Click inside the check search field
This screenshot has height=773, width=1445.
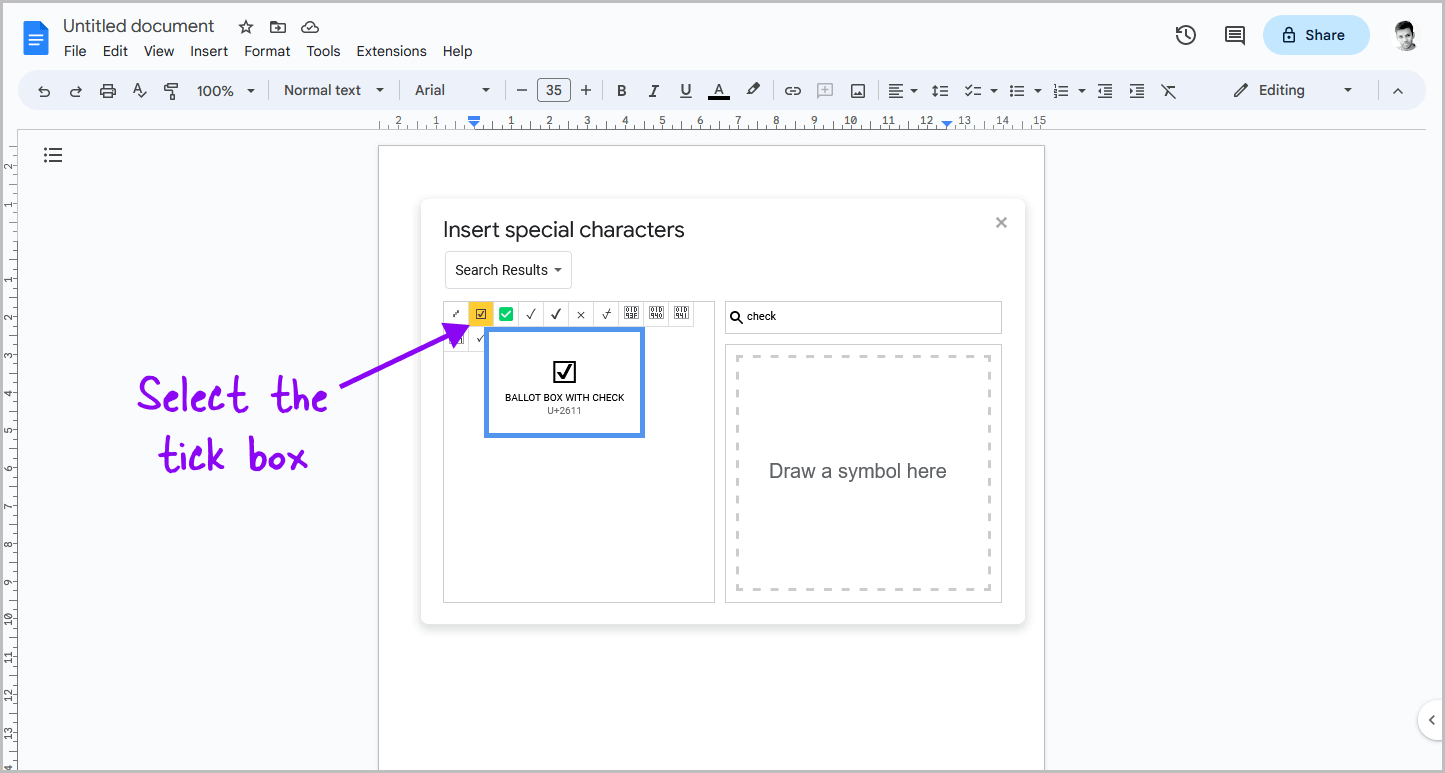863,317
